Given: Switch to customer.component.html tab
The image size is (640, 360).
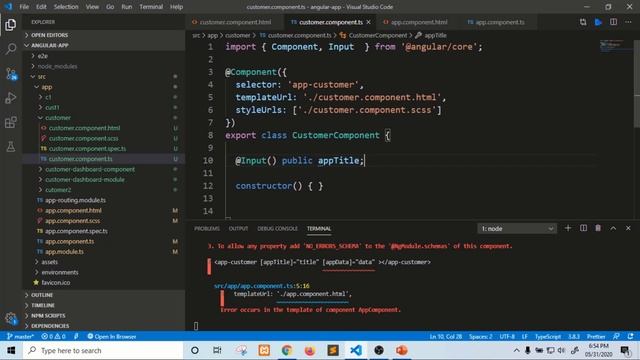Looking at the screenshot, I should click(x=236, y=22).
